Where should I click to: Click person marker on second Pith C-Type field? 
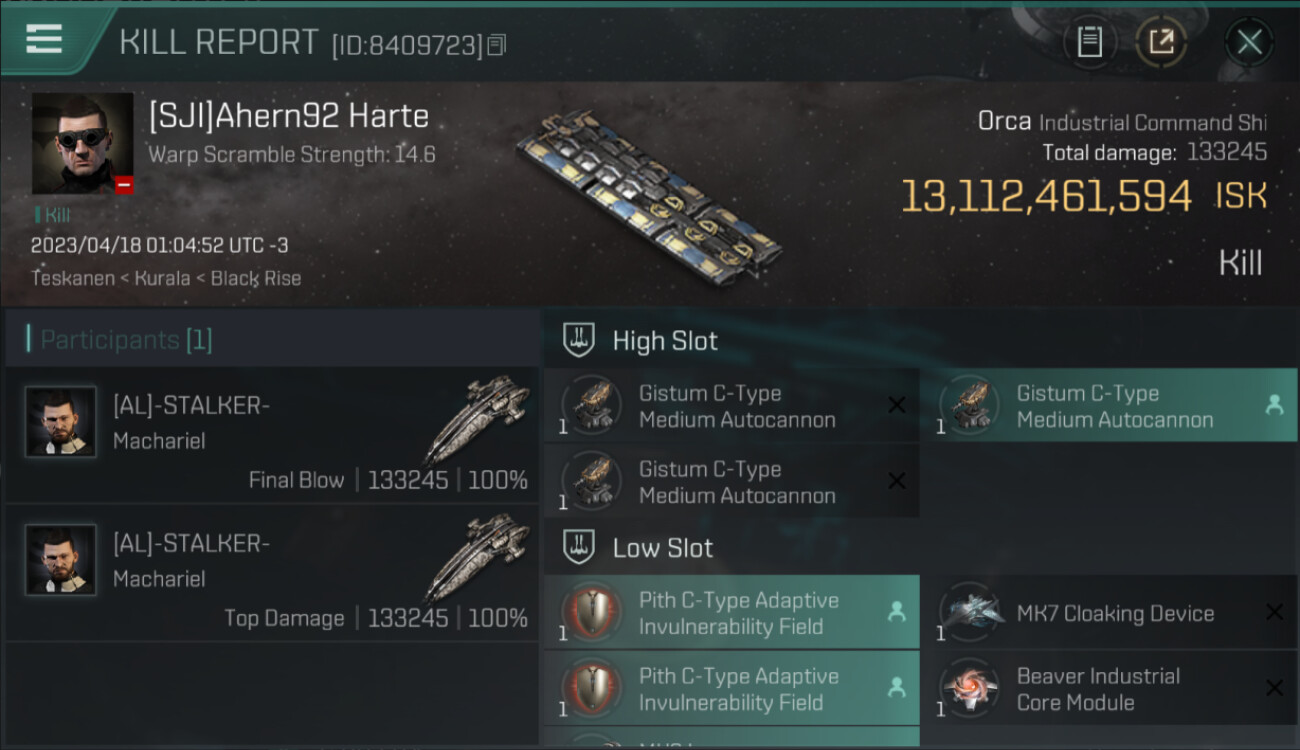click(896, 688)
